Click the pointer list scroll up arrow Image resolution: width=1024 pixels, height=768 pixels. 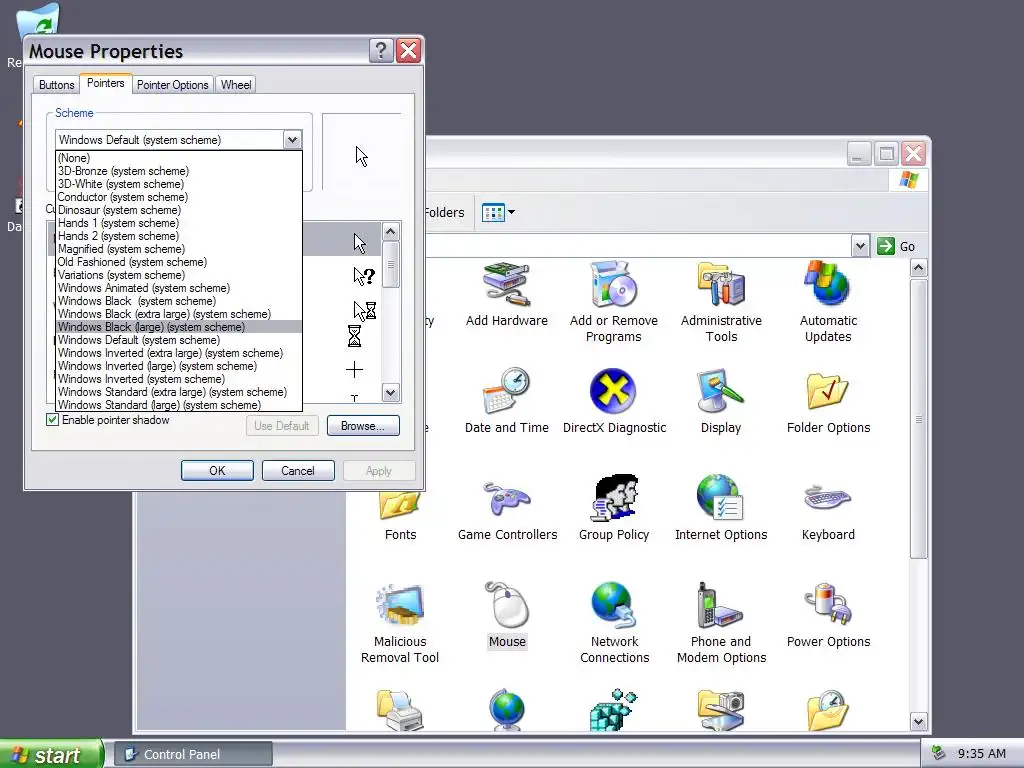point(391,231)
